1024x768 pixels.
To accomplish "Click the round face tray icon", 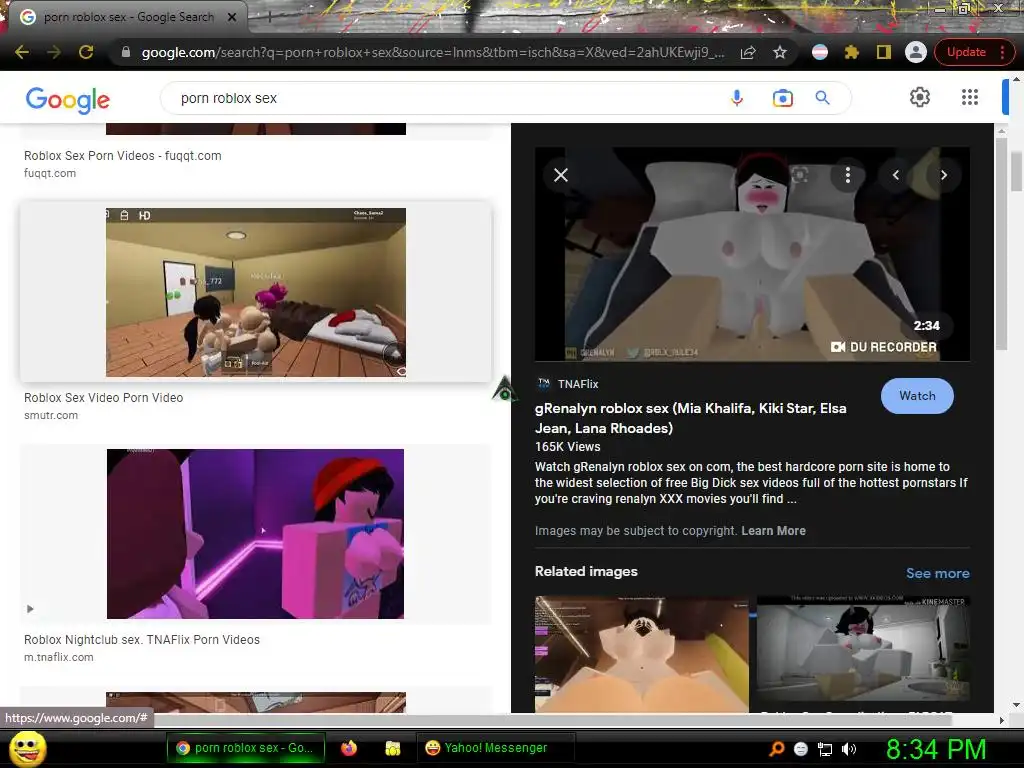I will coord(801,749).
